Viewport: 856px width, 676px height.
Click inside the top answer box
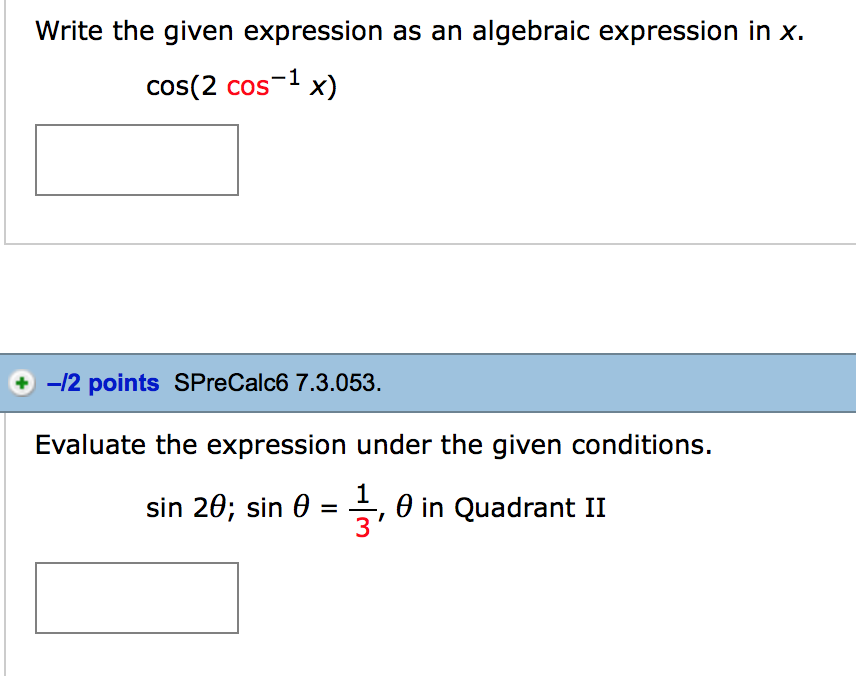(137, 159)
